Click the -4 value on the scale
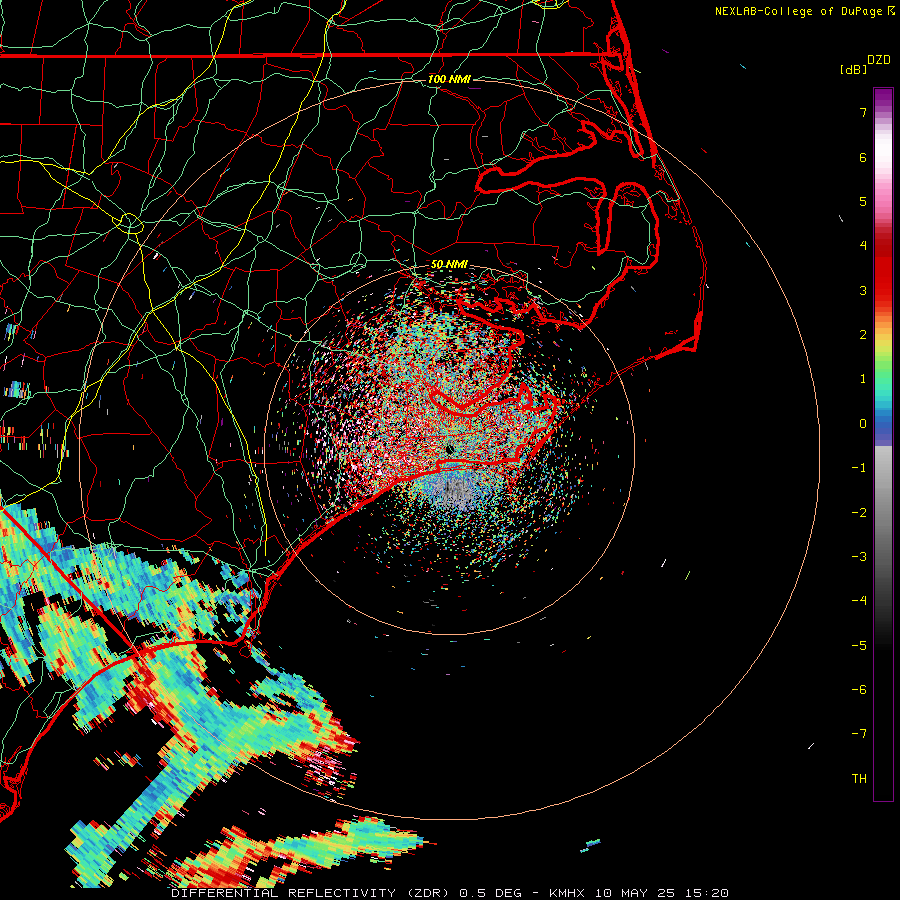Screen dimensions: 900x900 click(x=859, y=601)
